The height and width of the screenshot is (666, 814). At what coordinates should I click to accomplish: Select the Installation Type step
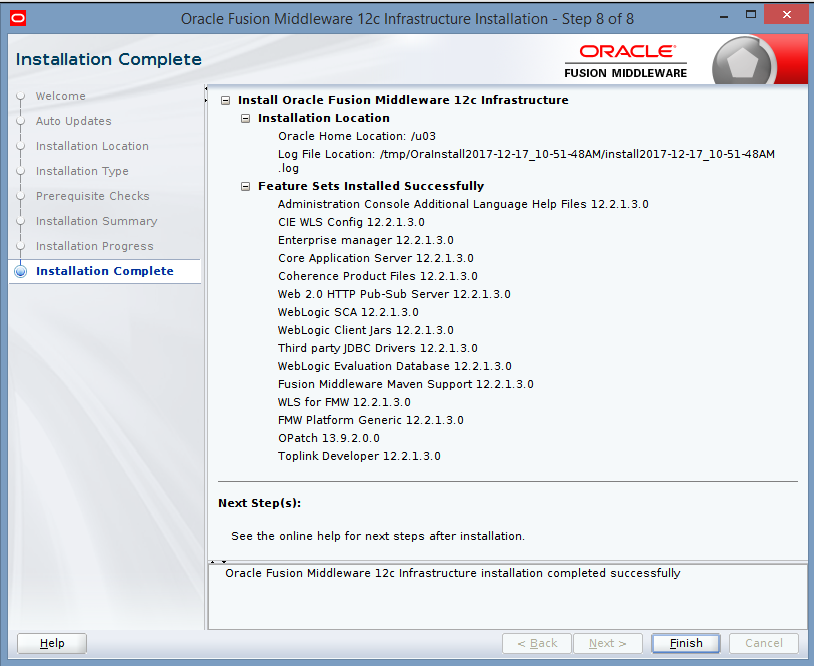point(82,171)
